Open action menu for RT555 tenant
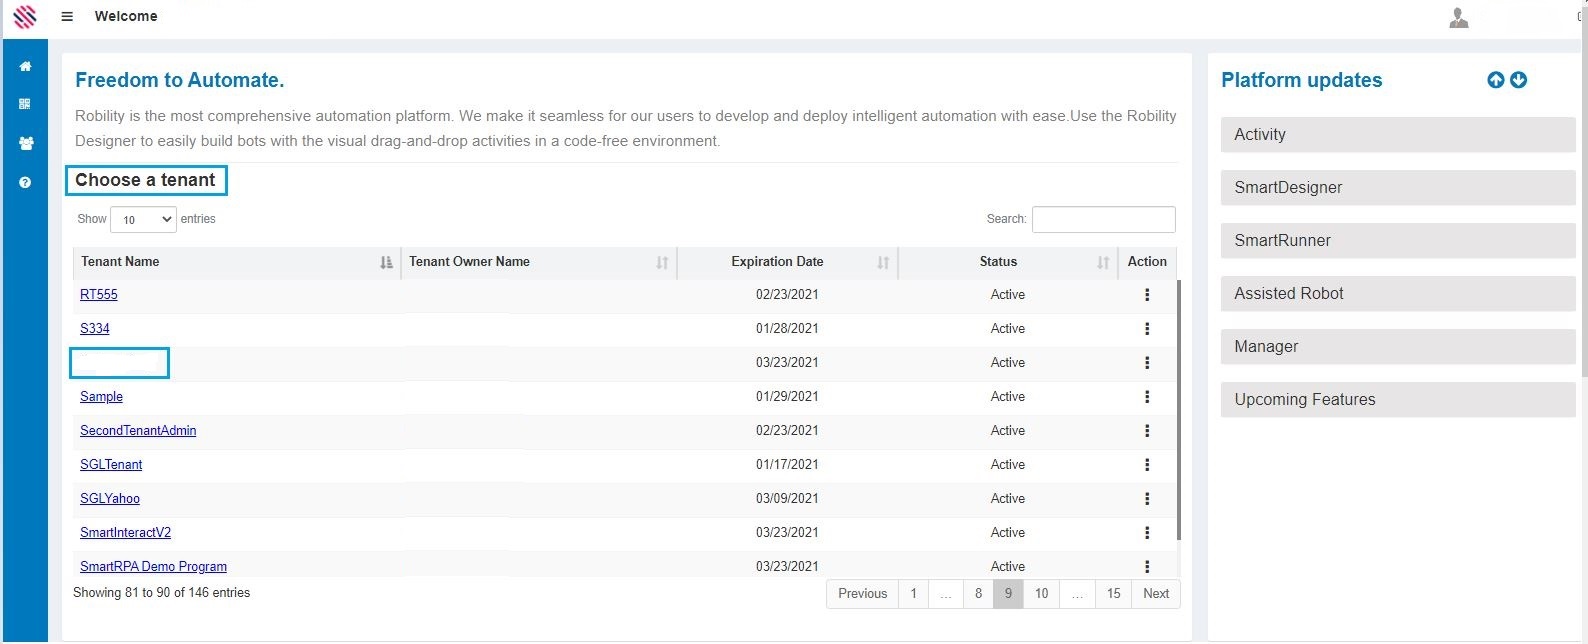Image resolution: width=1588 pixels, height=644 pixels. (x=1146, y=295)
